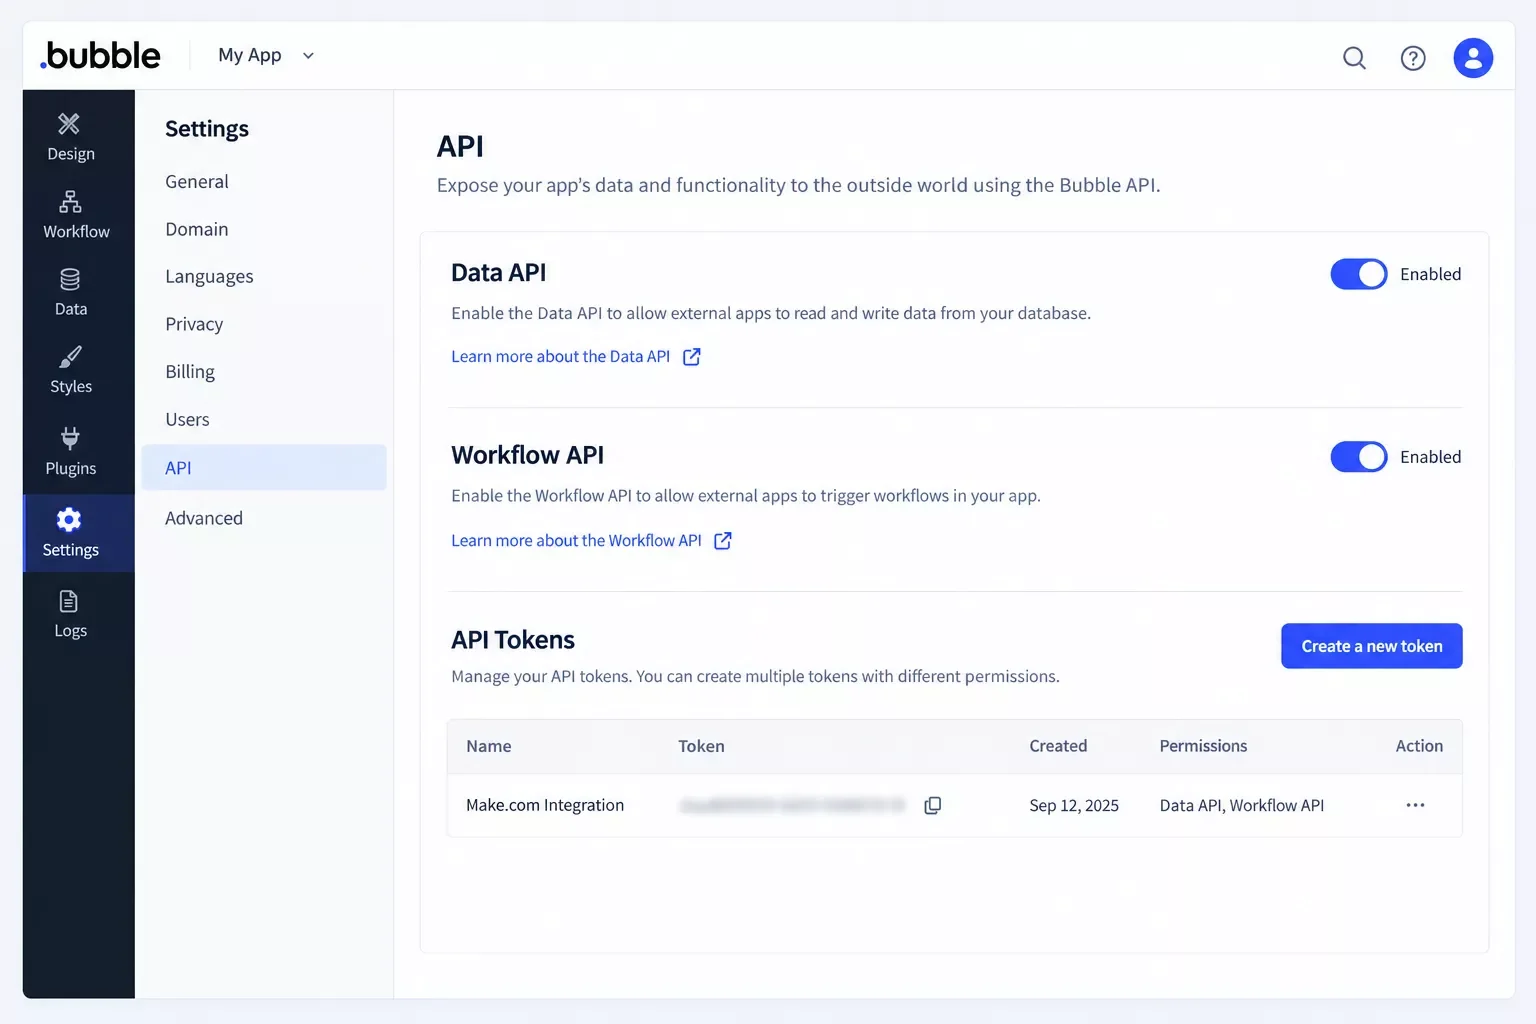Viewport: 1536px width, 1024px height.
Task: Click the Data API, Workflow API permissions cell
Action: coord(1242,806)
